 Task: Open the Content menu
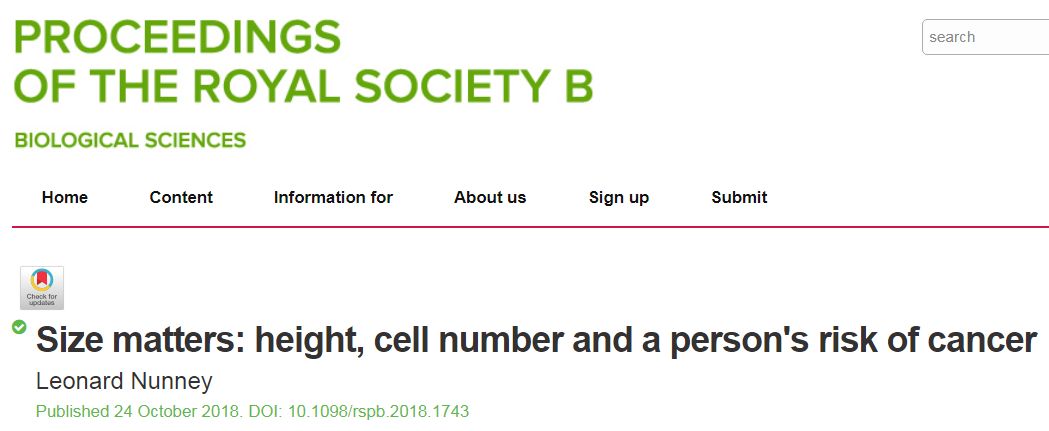click(181, 197)
